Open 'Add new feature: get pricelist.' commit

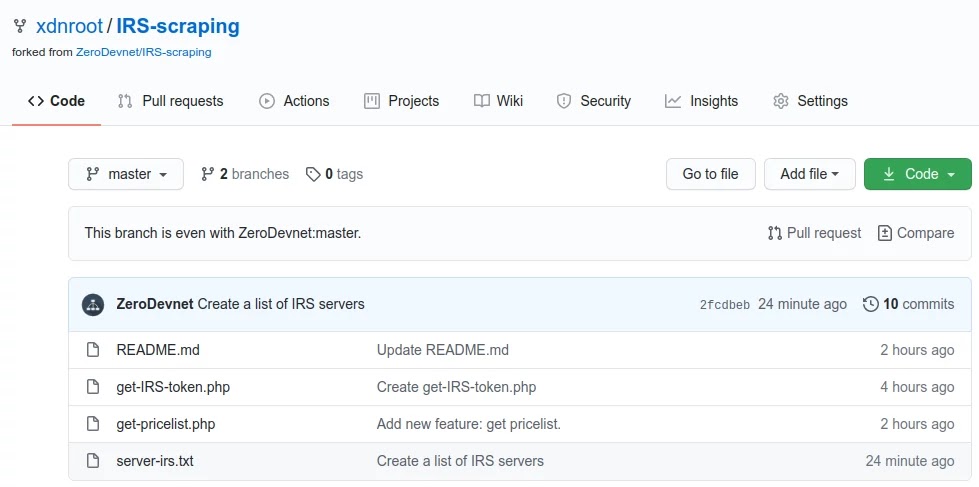click(x=469, y=425)
